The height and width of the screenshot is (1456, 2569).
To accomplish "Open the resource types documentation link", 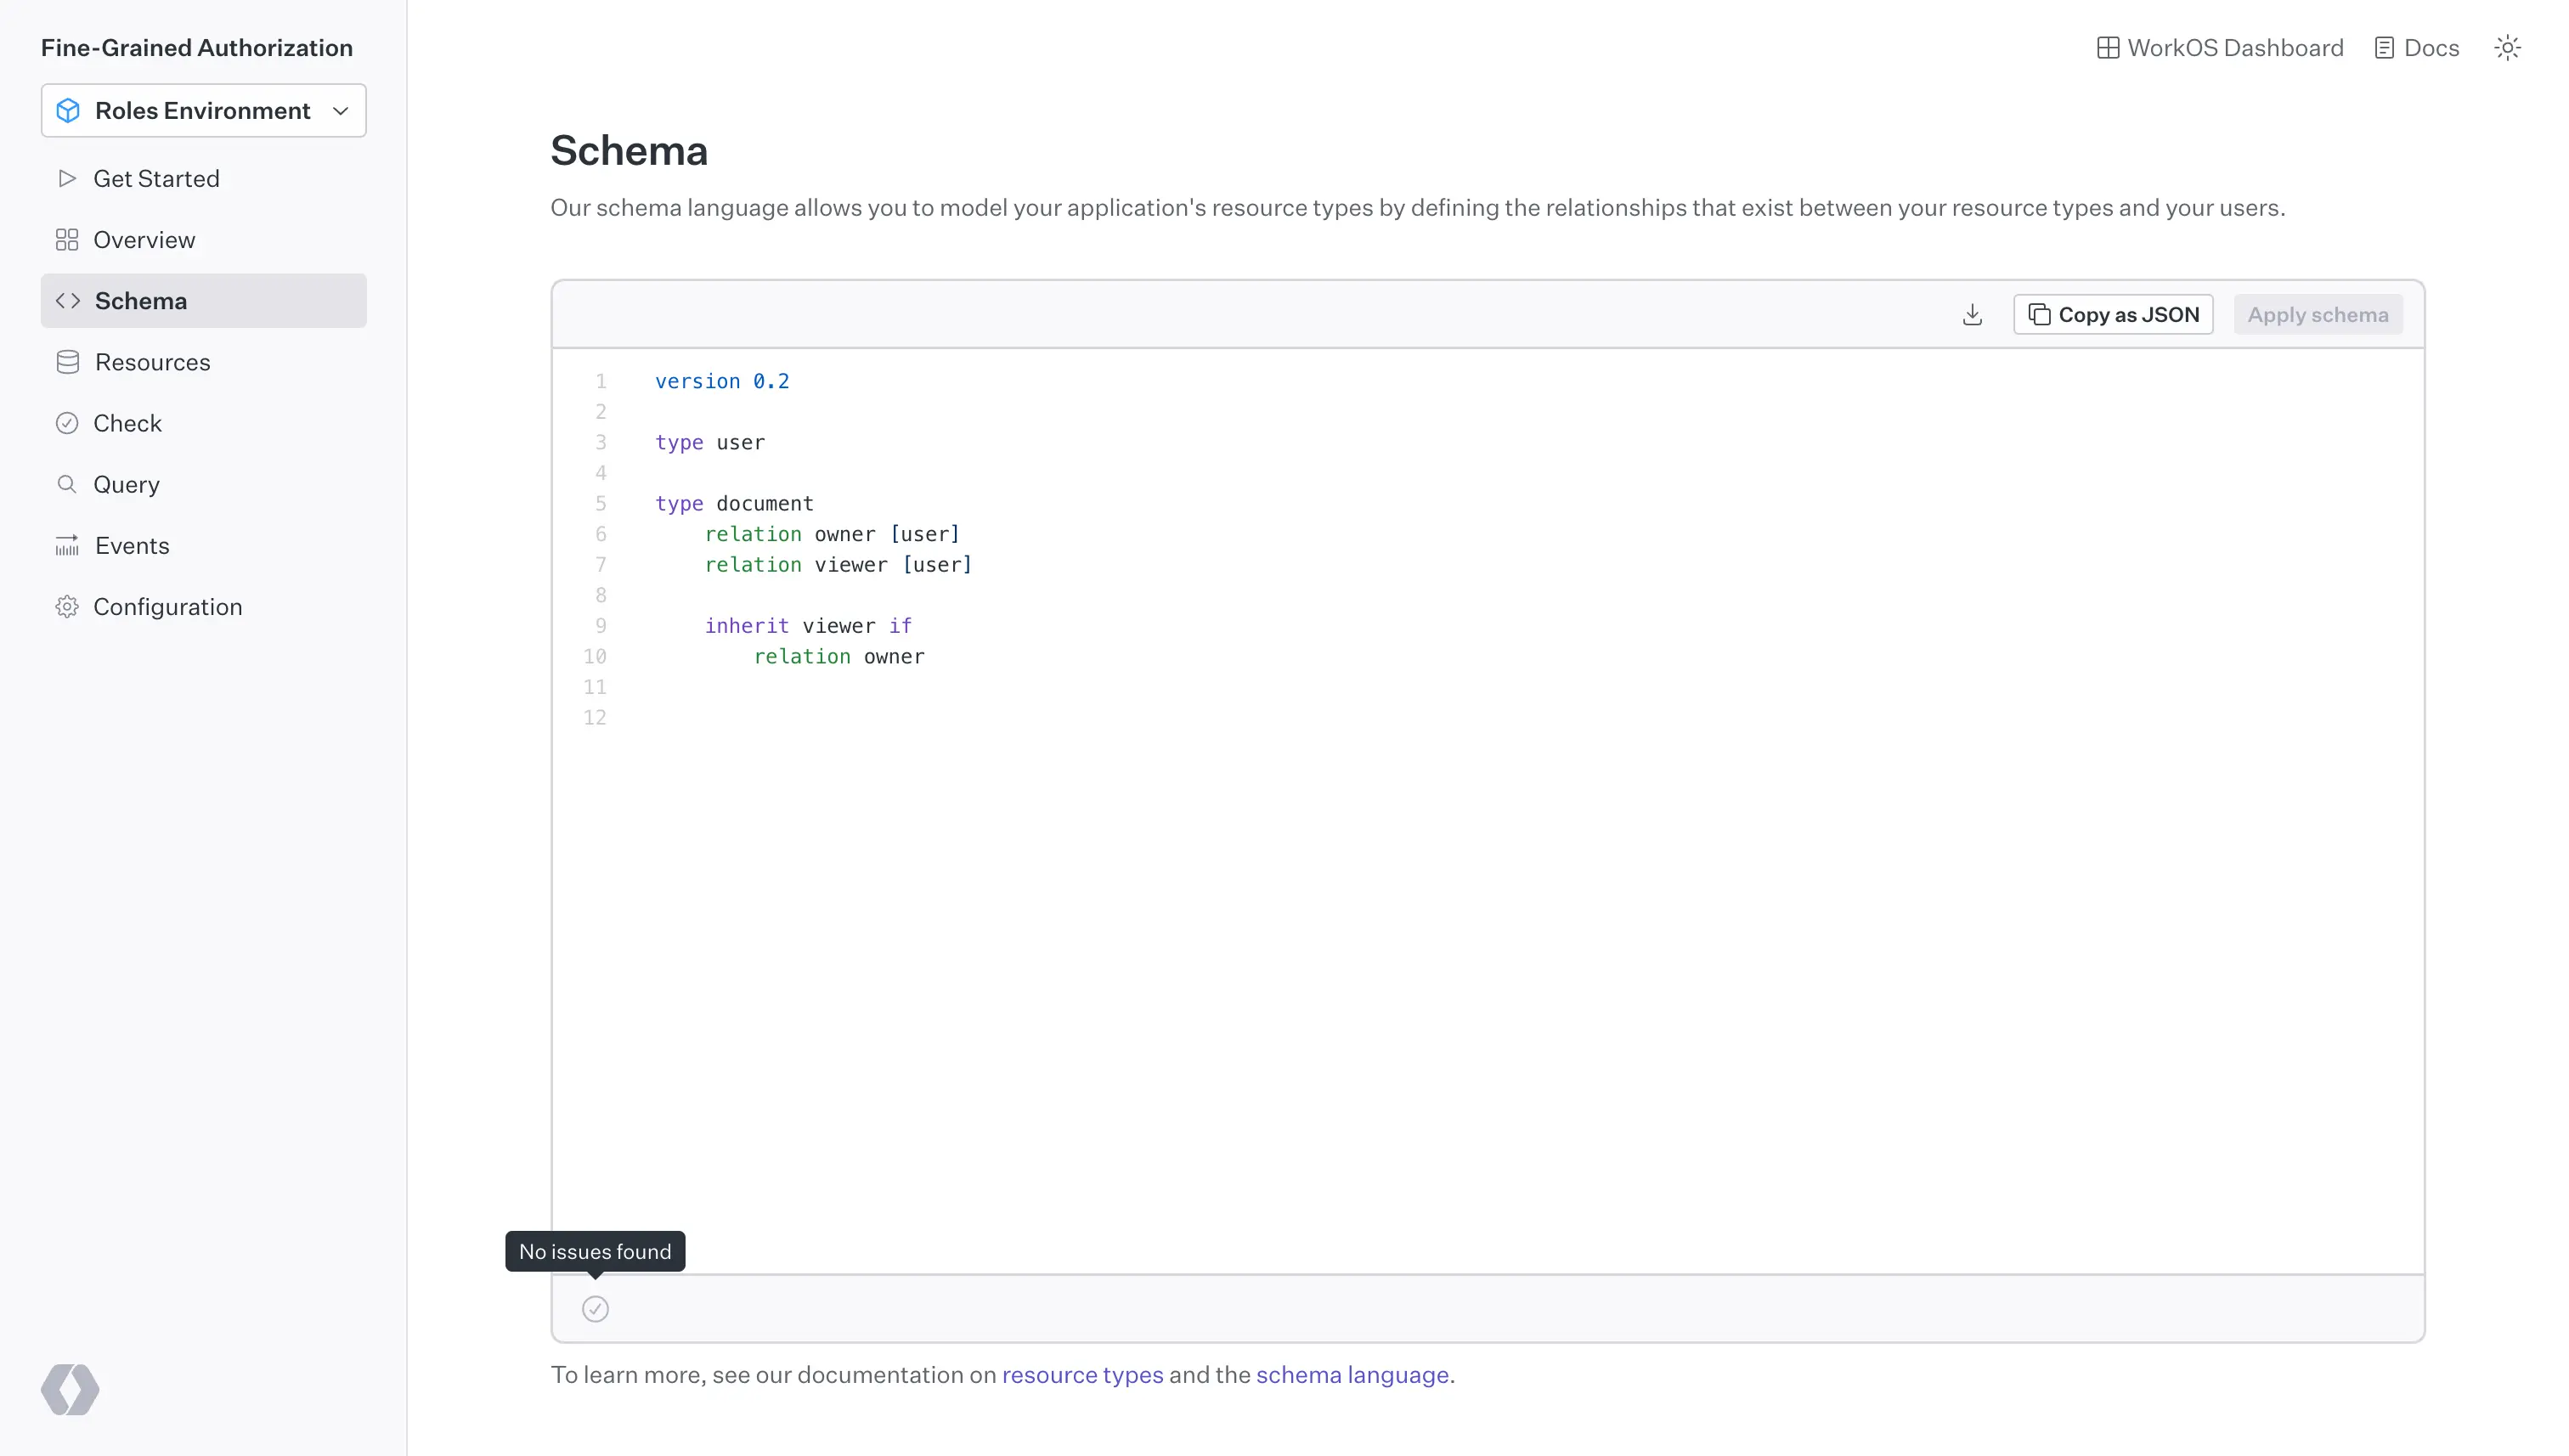I will click(1082, 1375).
